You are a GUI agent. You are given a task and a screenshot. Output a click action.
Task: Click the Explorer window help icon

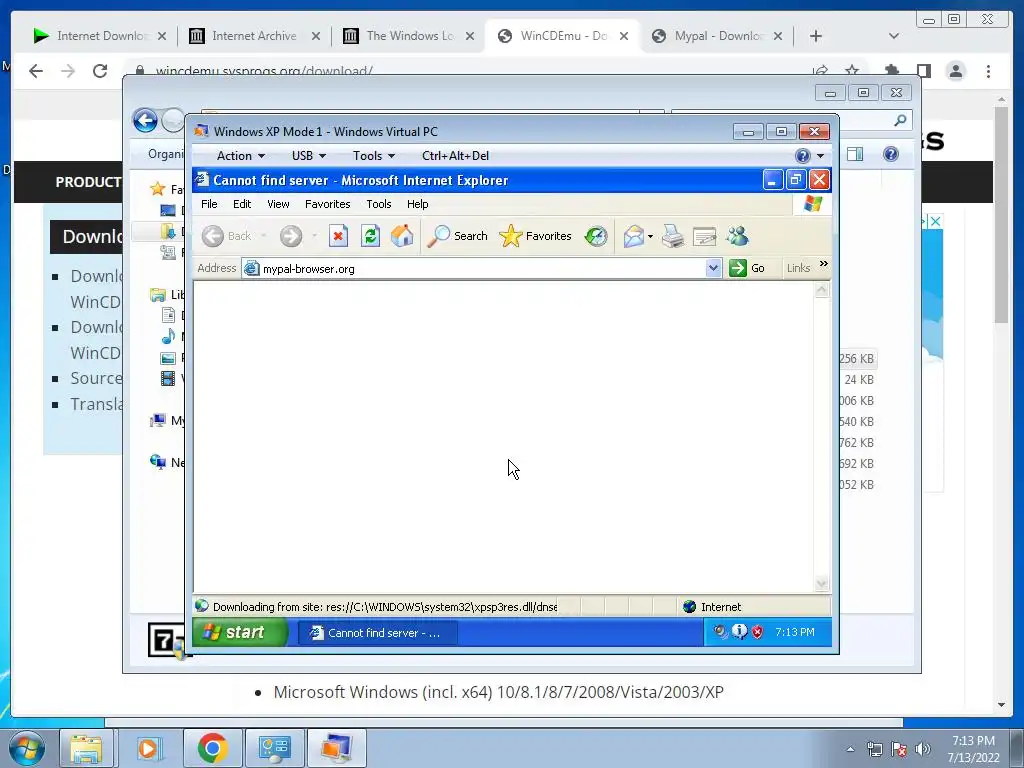pos(891,154)
